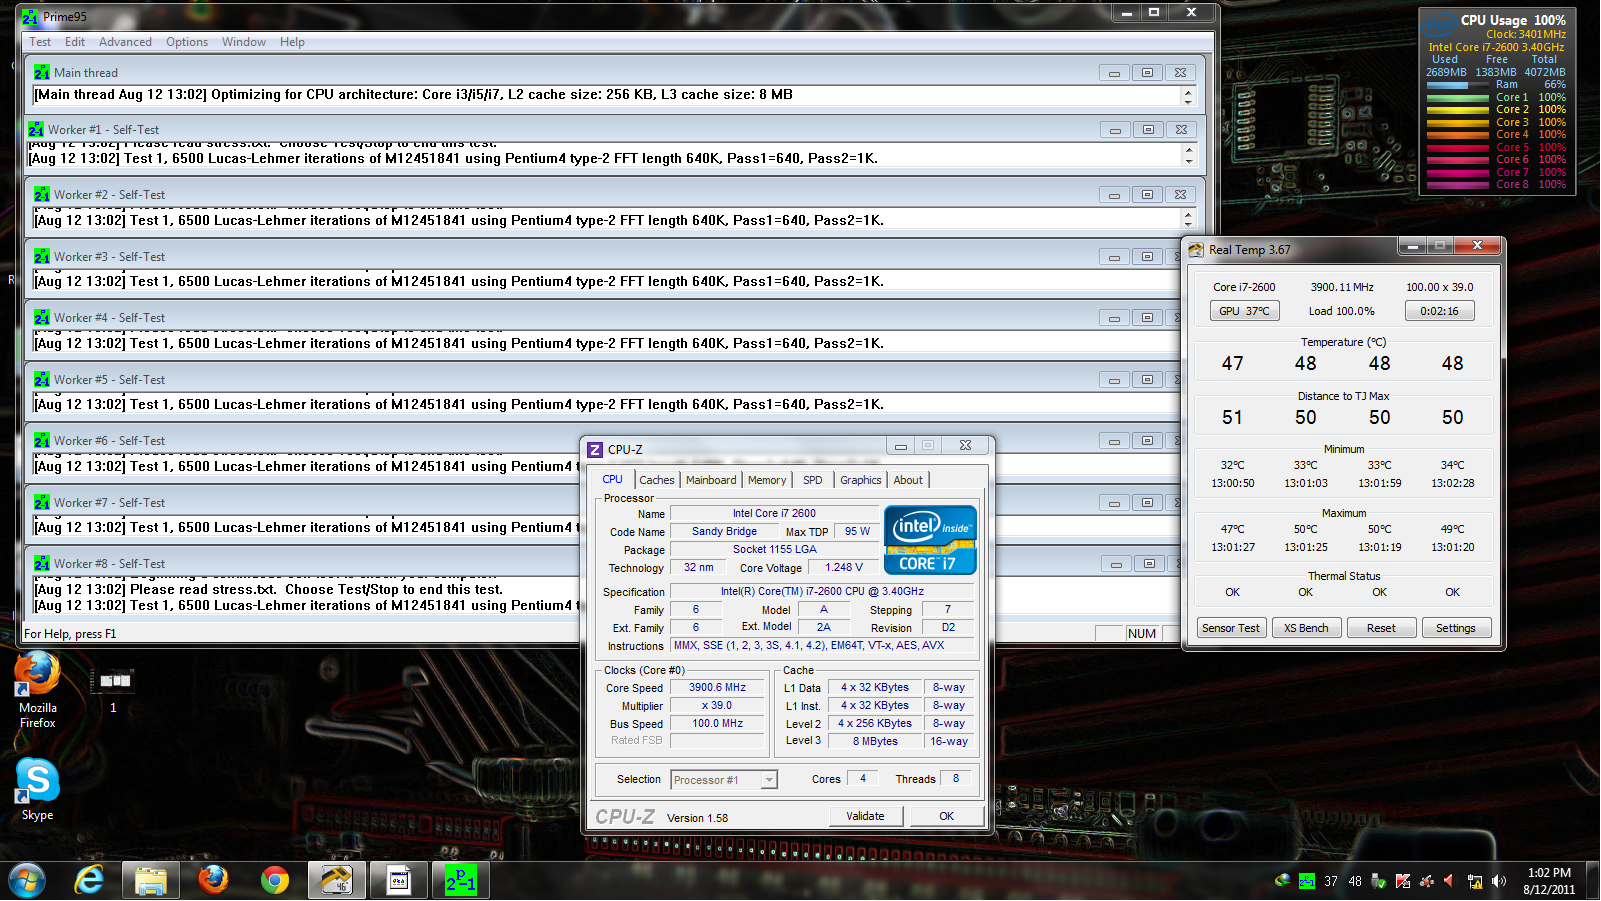This screenshot has width=1601, height=901.
Task: Switch to the SPD tab in CPU-Z
Action: click(813, 480)
